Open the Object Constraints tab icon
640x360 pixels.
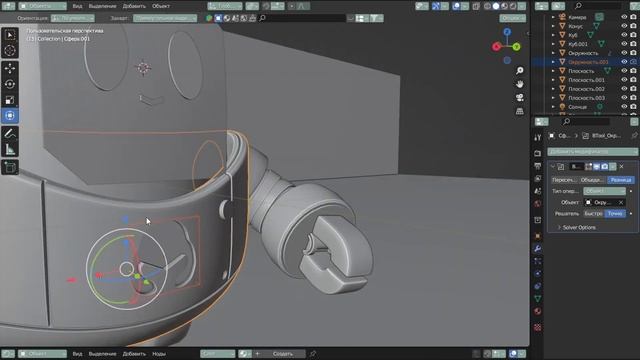(538, 287)
